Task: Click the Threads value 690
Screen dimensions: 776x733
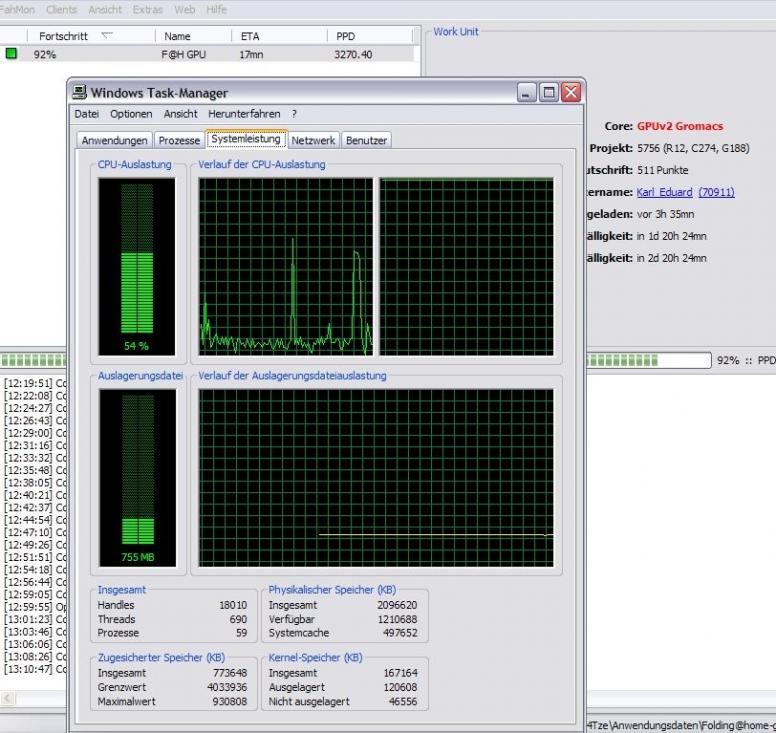Action: tap(238, 619)
